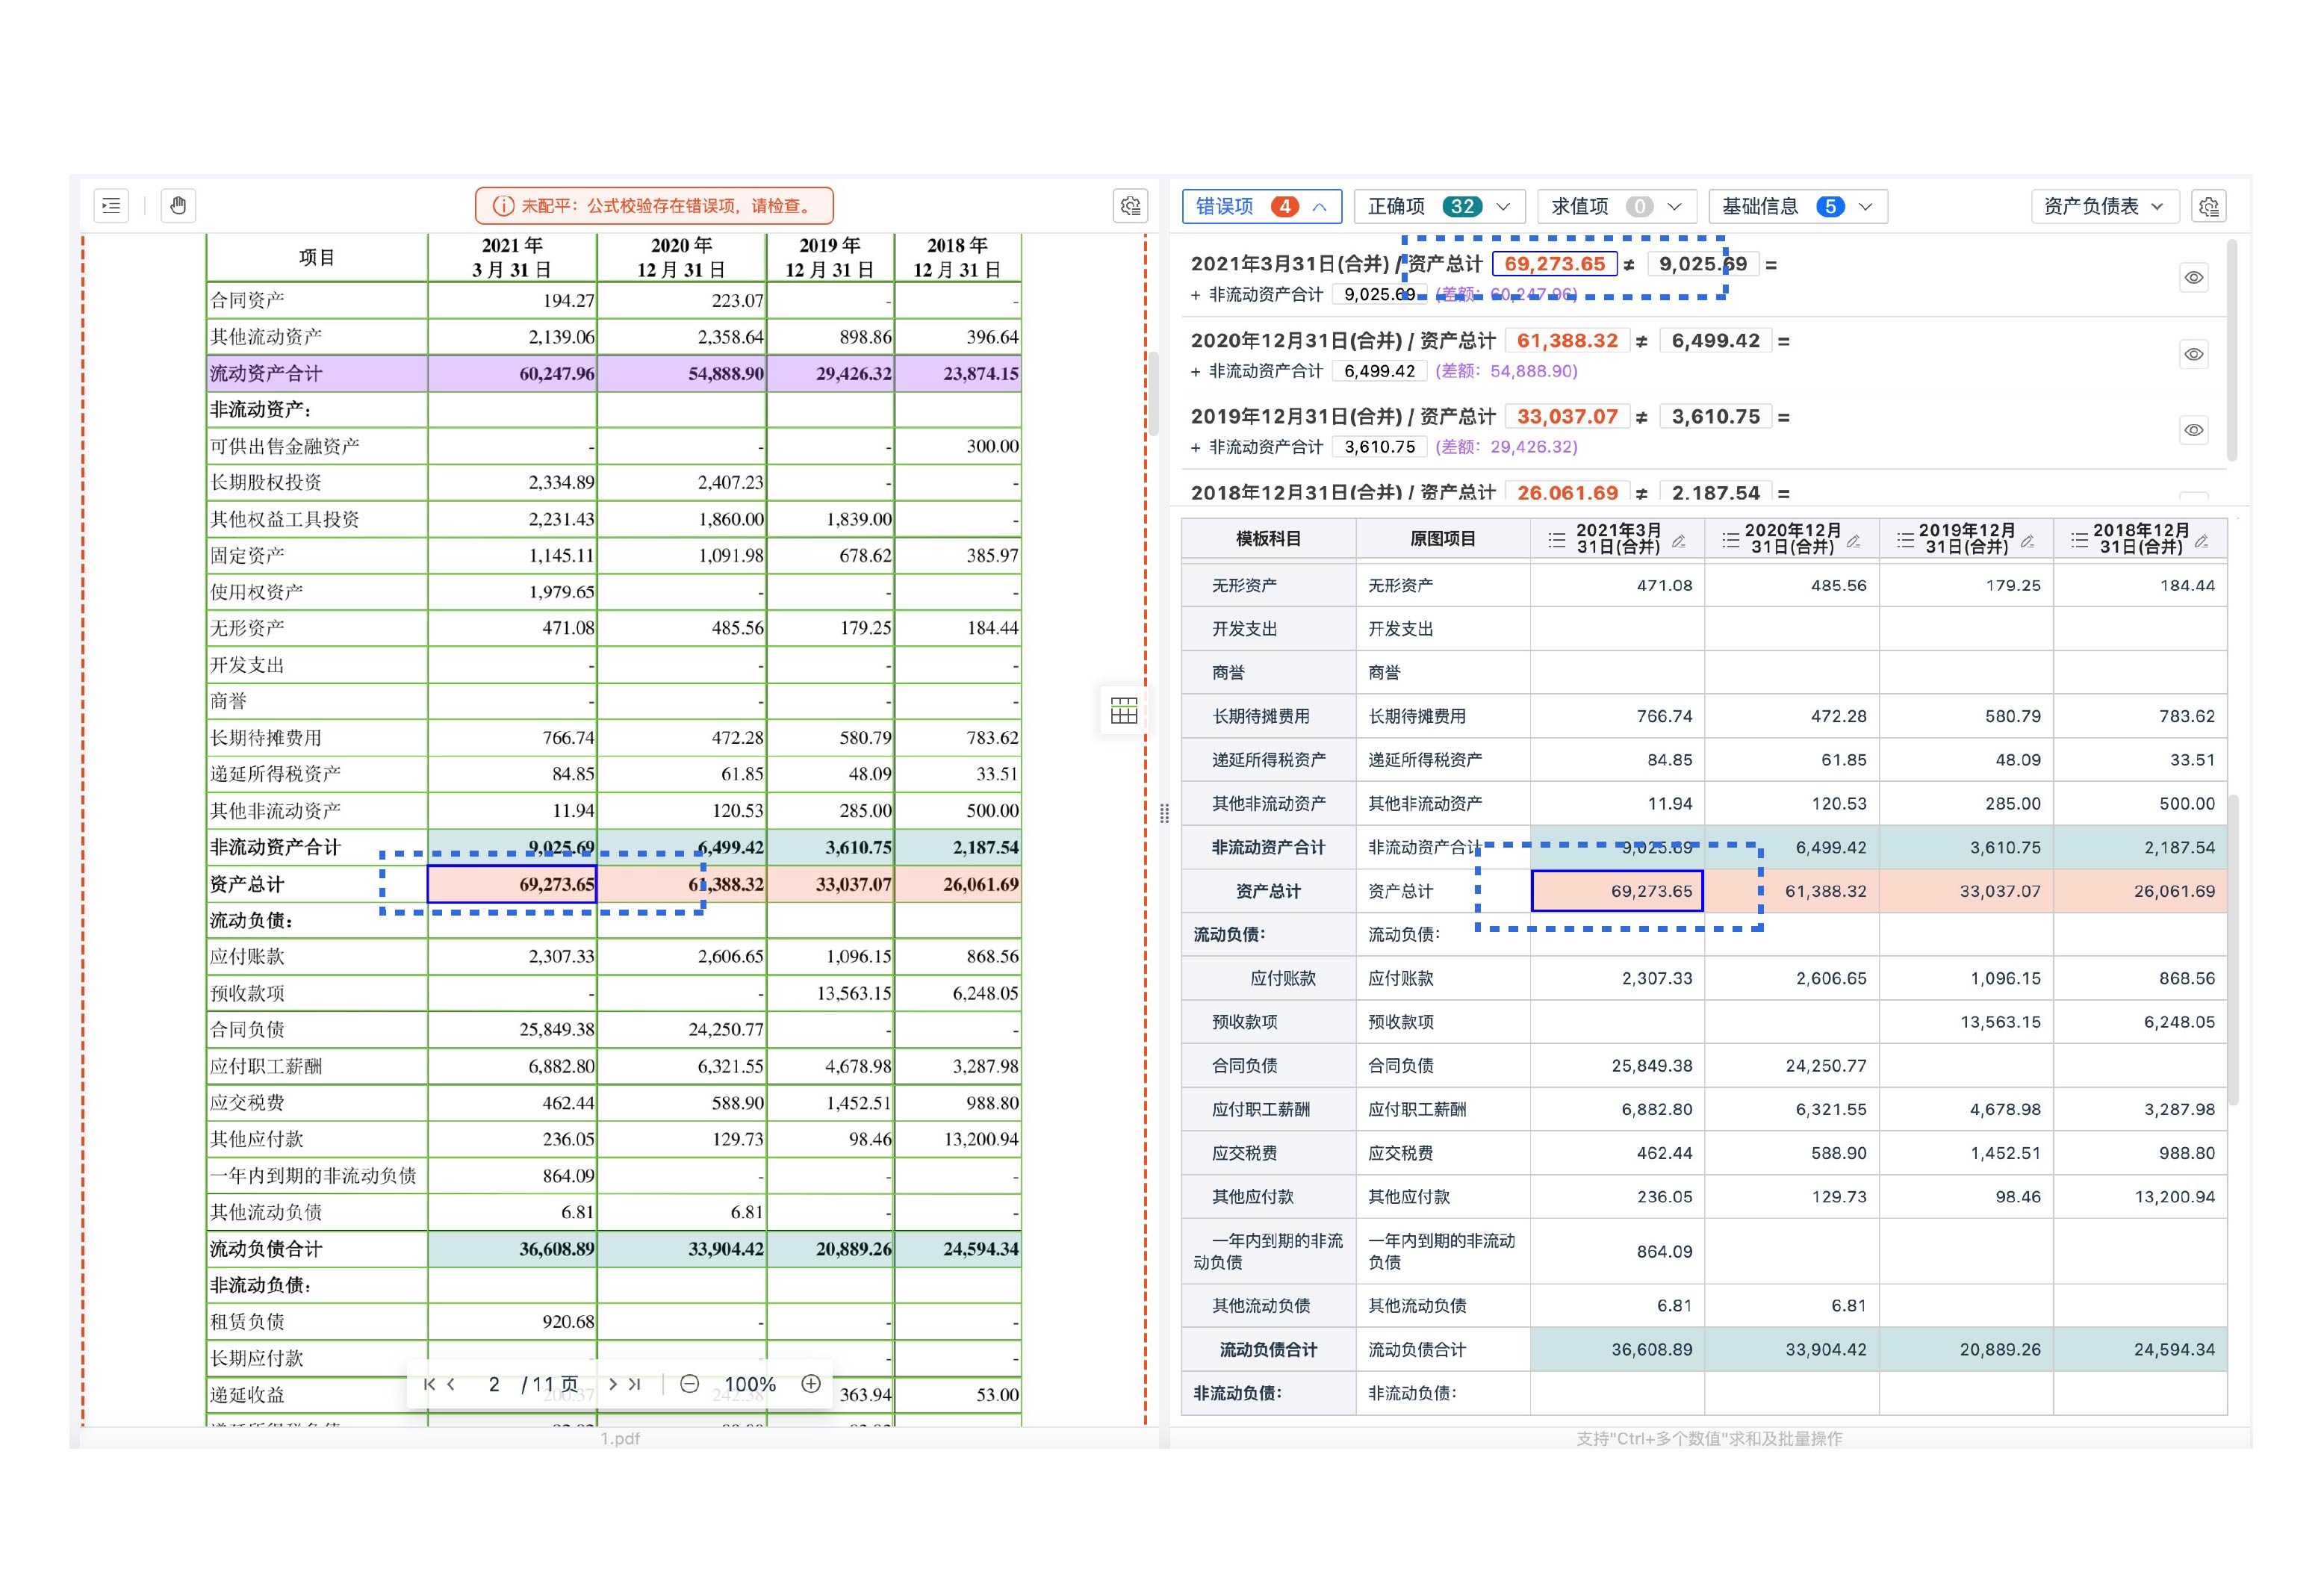Select the hand pan tool
This screenshot has height=1581, width=2324.
178,206
